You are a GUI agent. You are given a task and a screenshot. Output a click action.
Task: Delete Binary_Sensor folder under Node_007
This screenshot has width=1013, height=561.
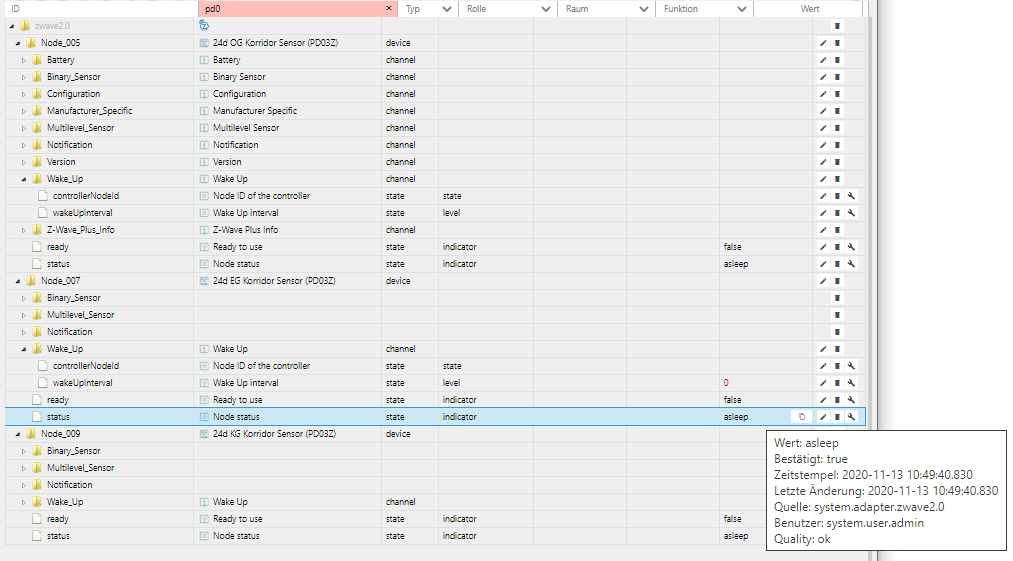[x=837, y=298]
